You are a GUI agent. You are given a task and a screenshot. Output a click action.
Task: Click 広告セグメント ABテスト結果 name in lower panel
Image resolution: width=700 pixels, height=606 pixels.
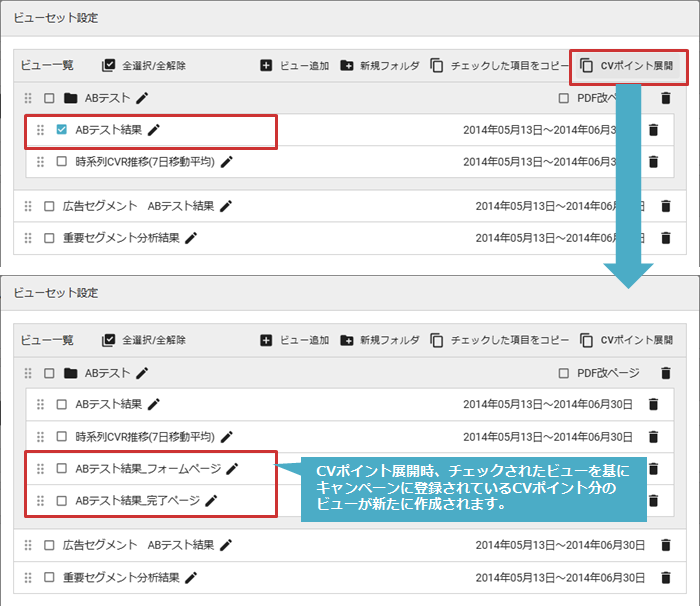point(138,545)
